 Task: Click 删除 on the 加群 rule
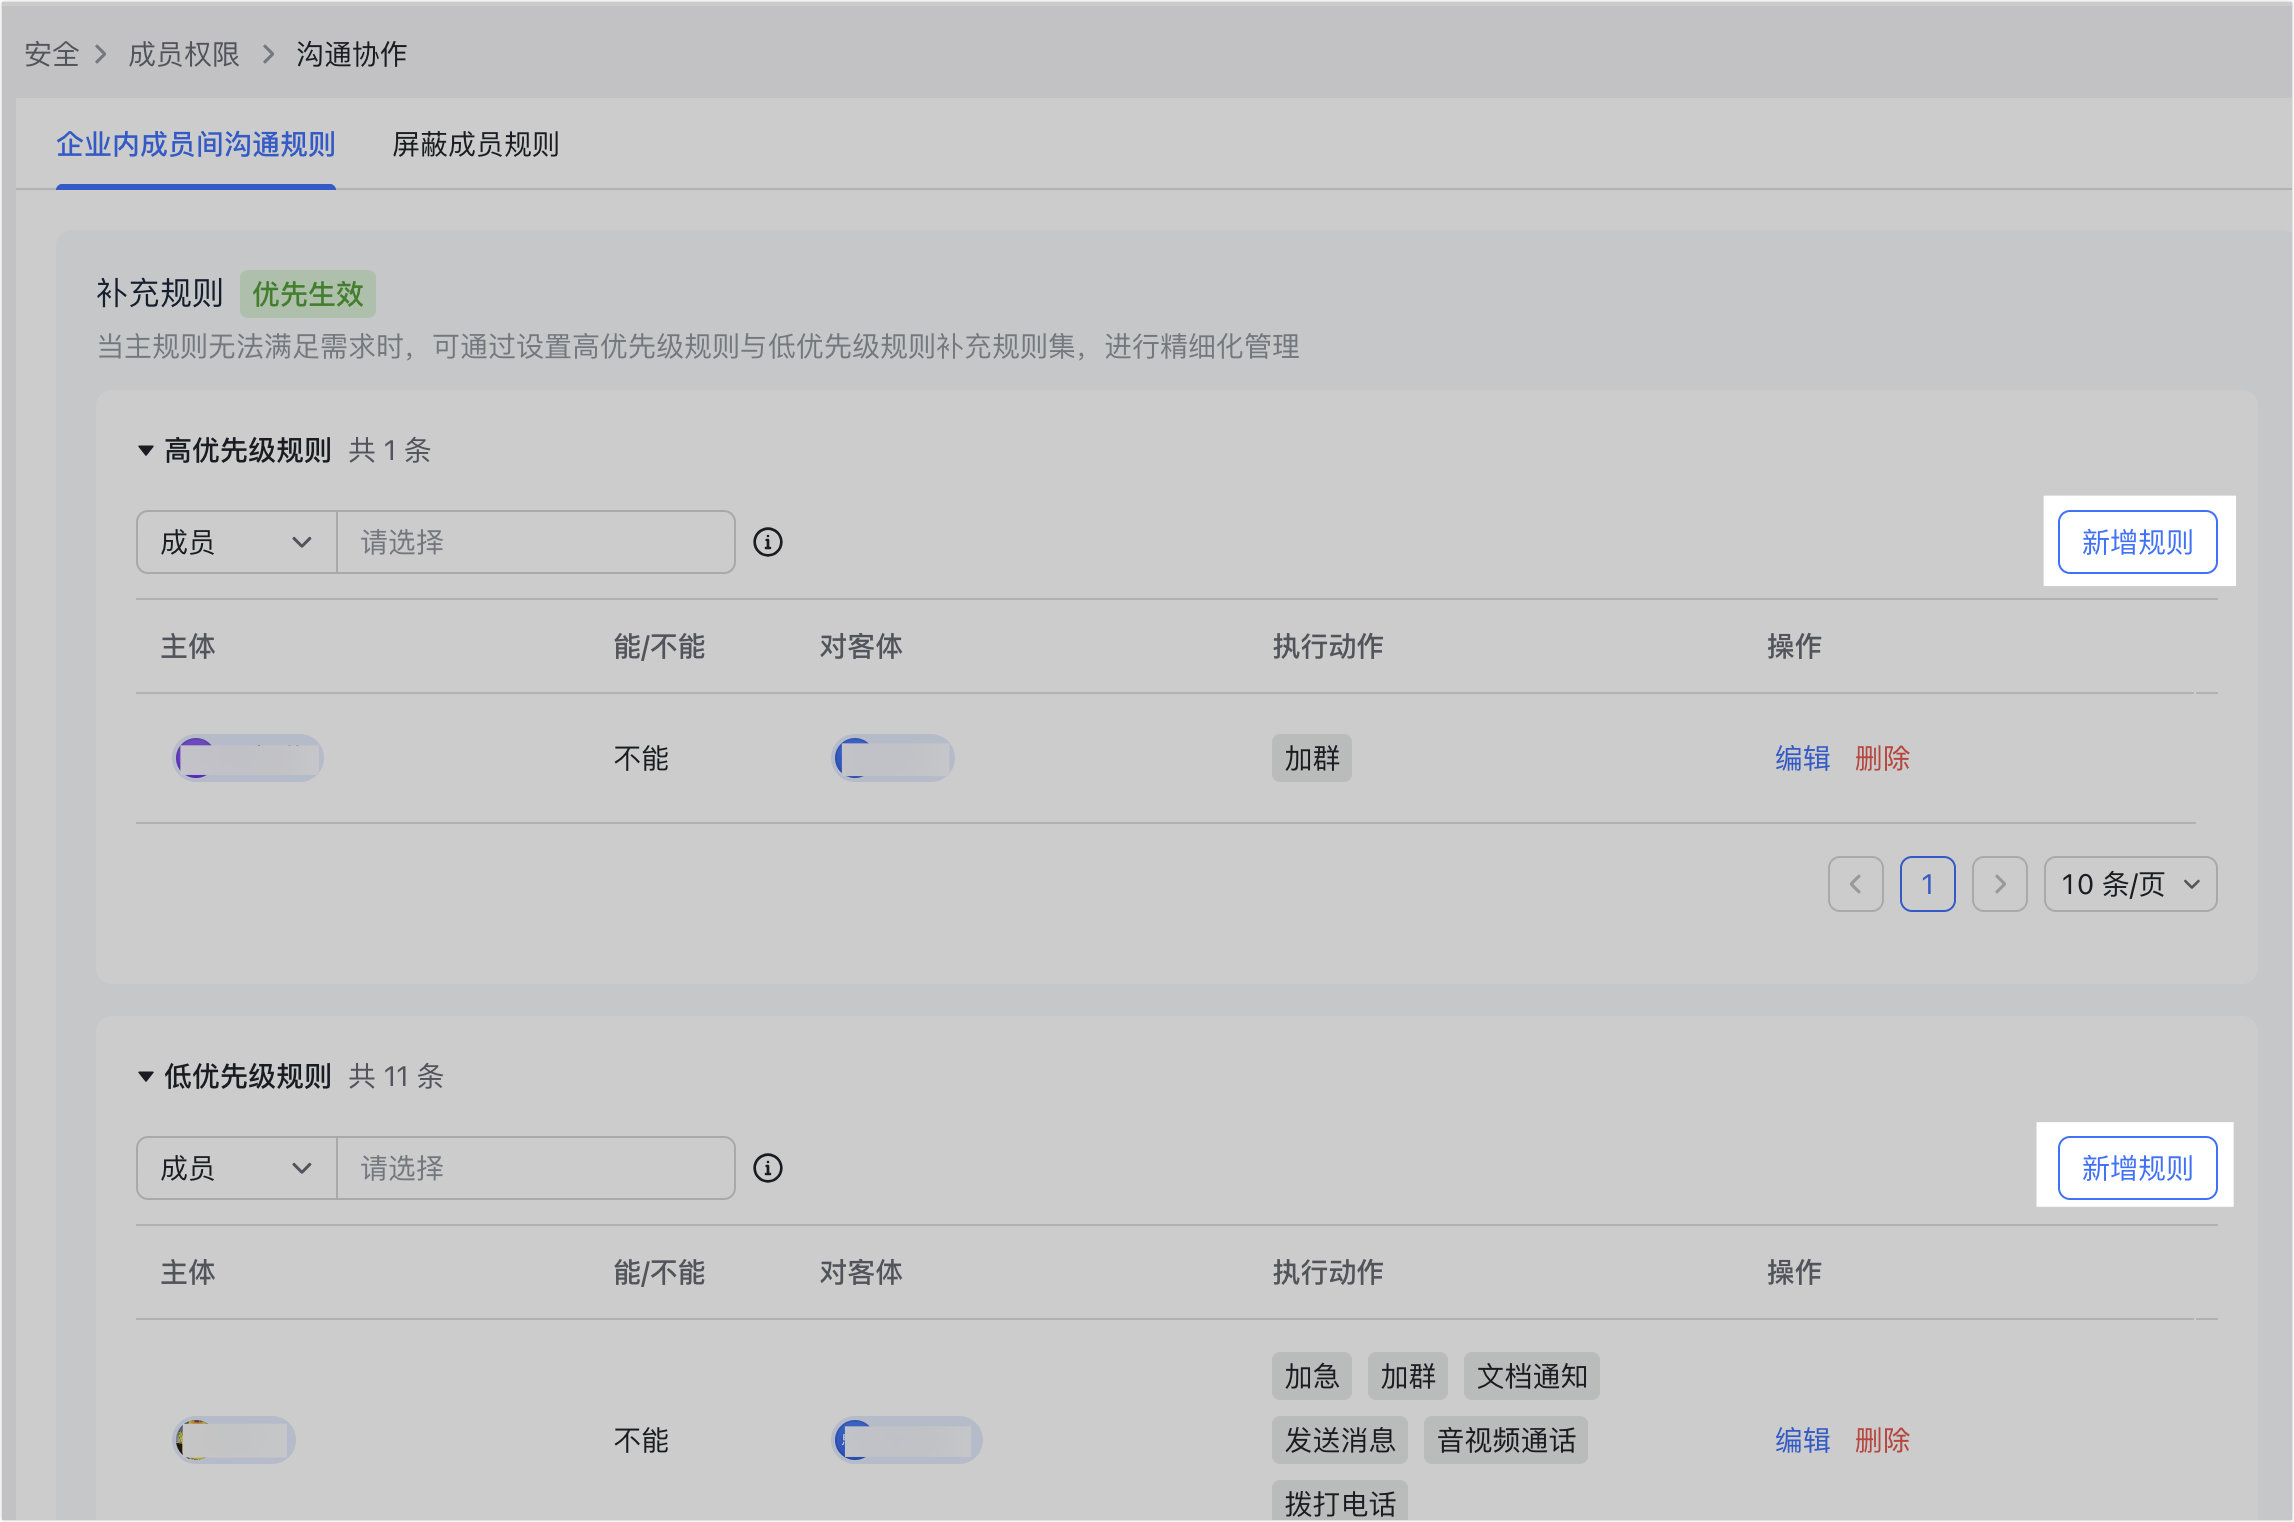click(1882, 758)
